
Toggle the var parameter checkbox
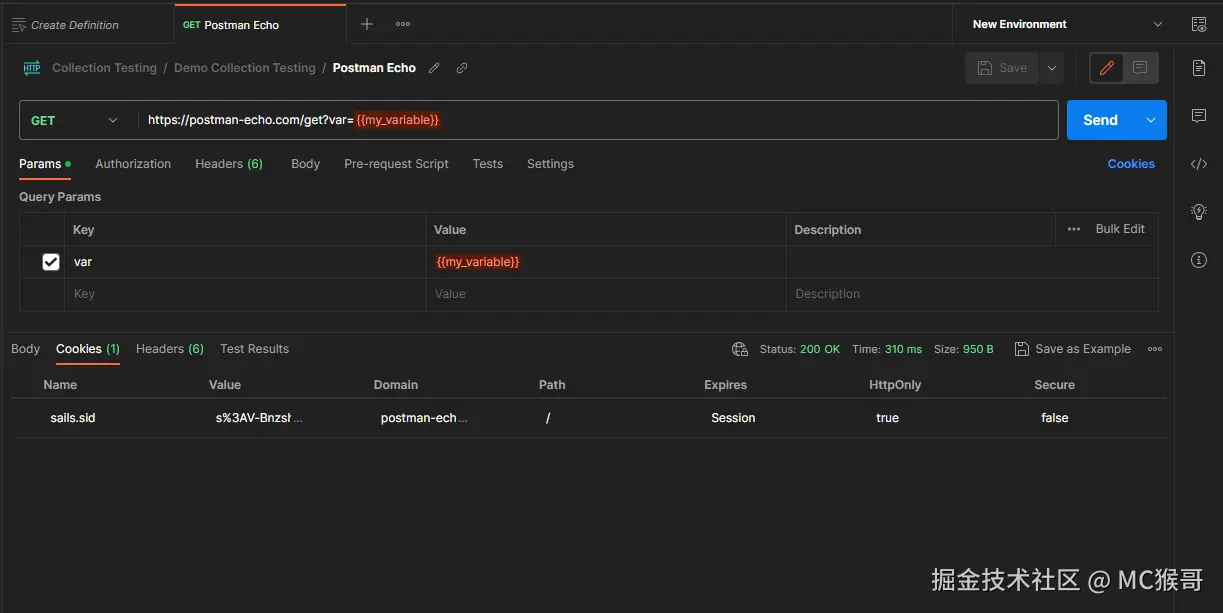pyautogui.click(x=51, y=262)
